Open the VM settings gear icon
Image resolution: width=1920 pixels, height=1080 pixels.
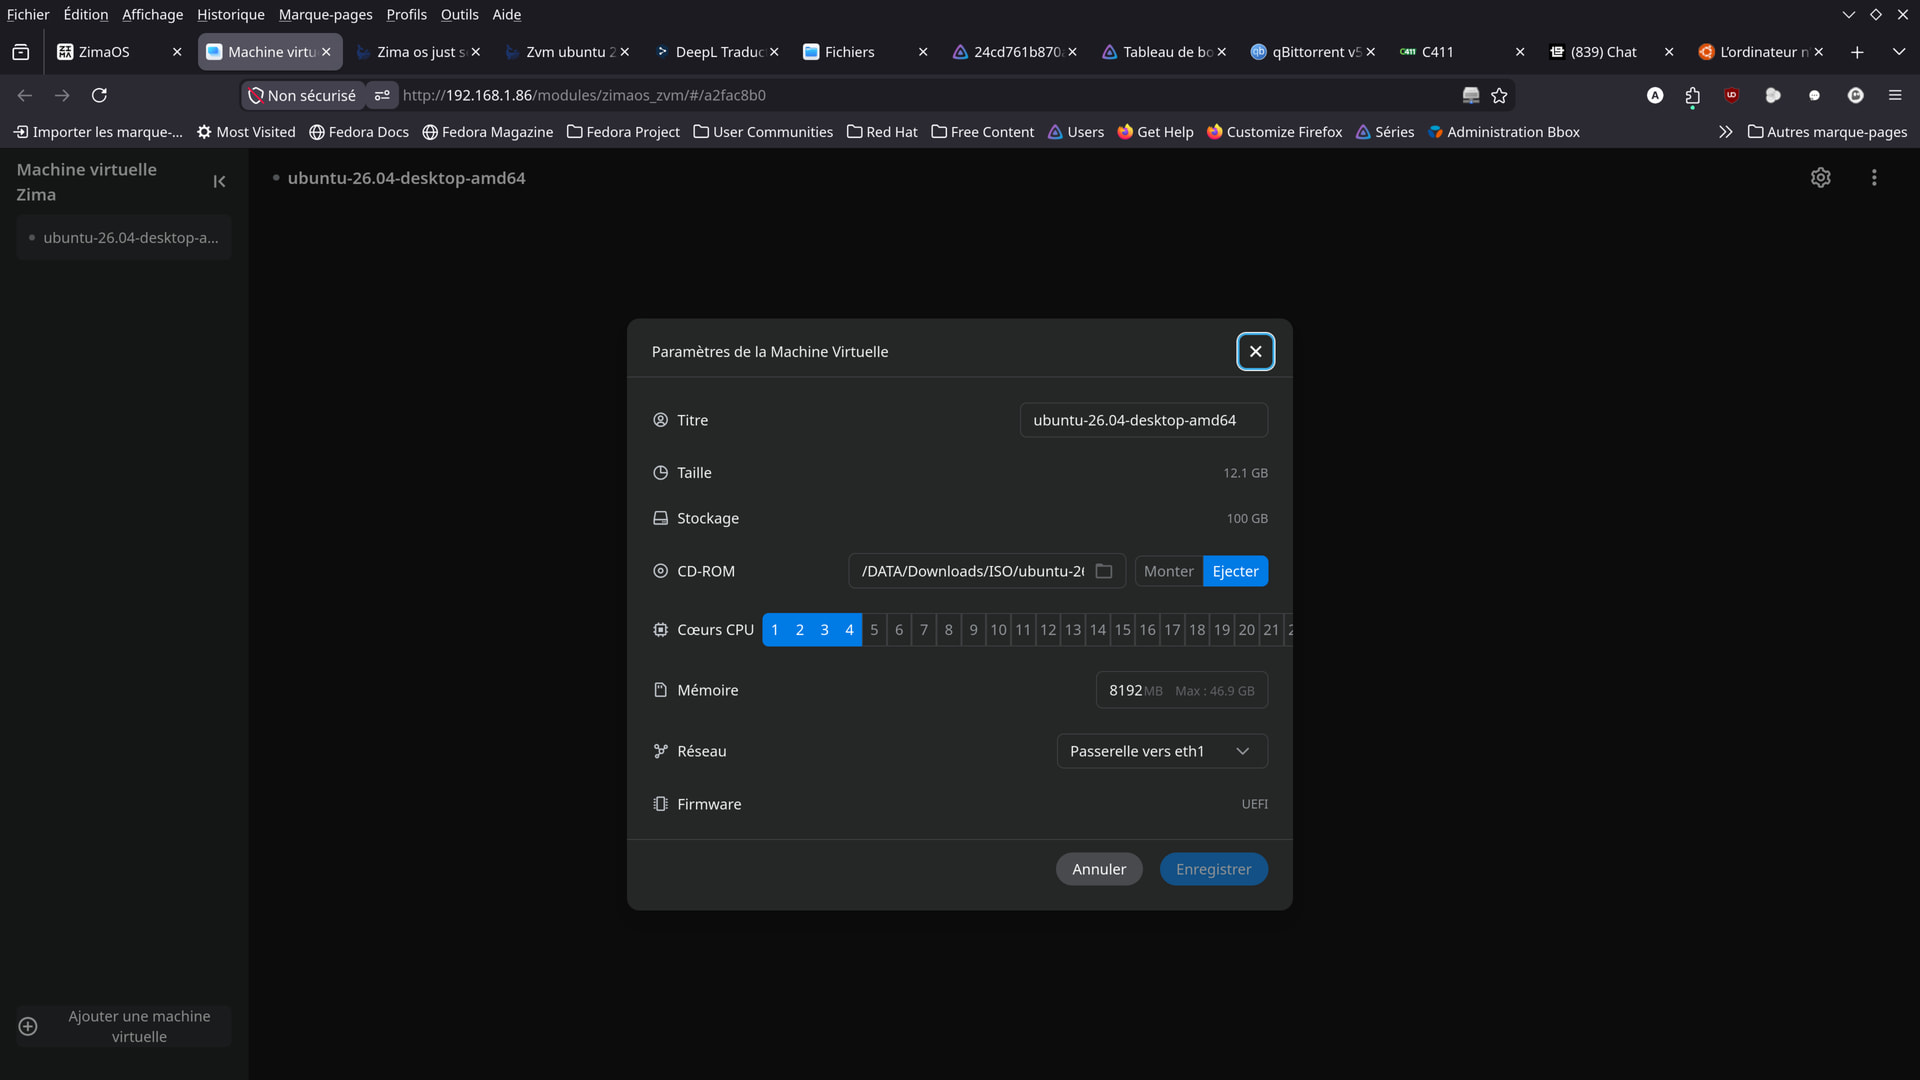[1821, 177]
